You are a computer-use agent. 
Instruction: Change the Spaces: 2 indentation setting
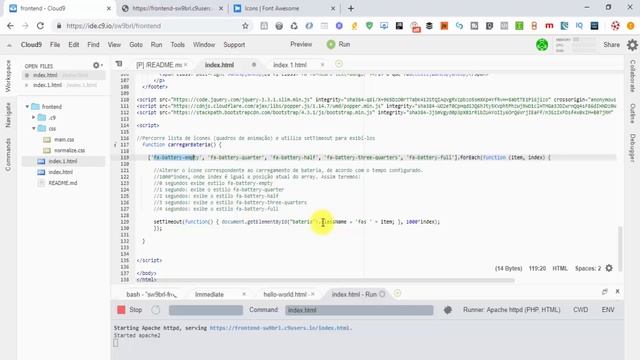coord(588,269)
